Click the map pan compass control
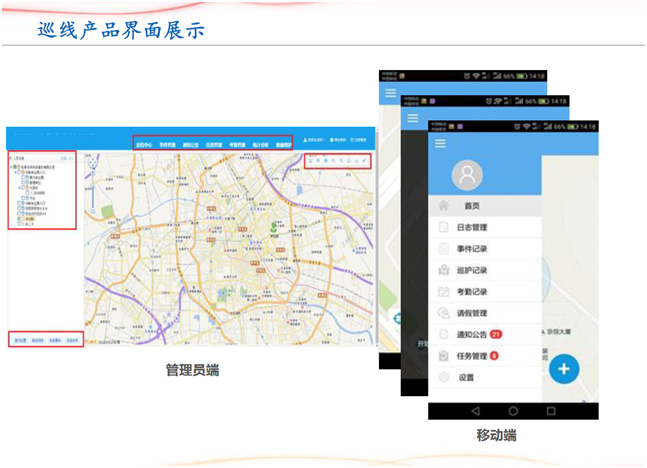 91,163
